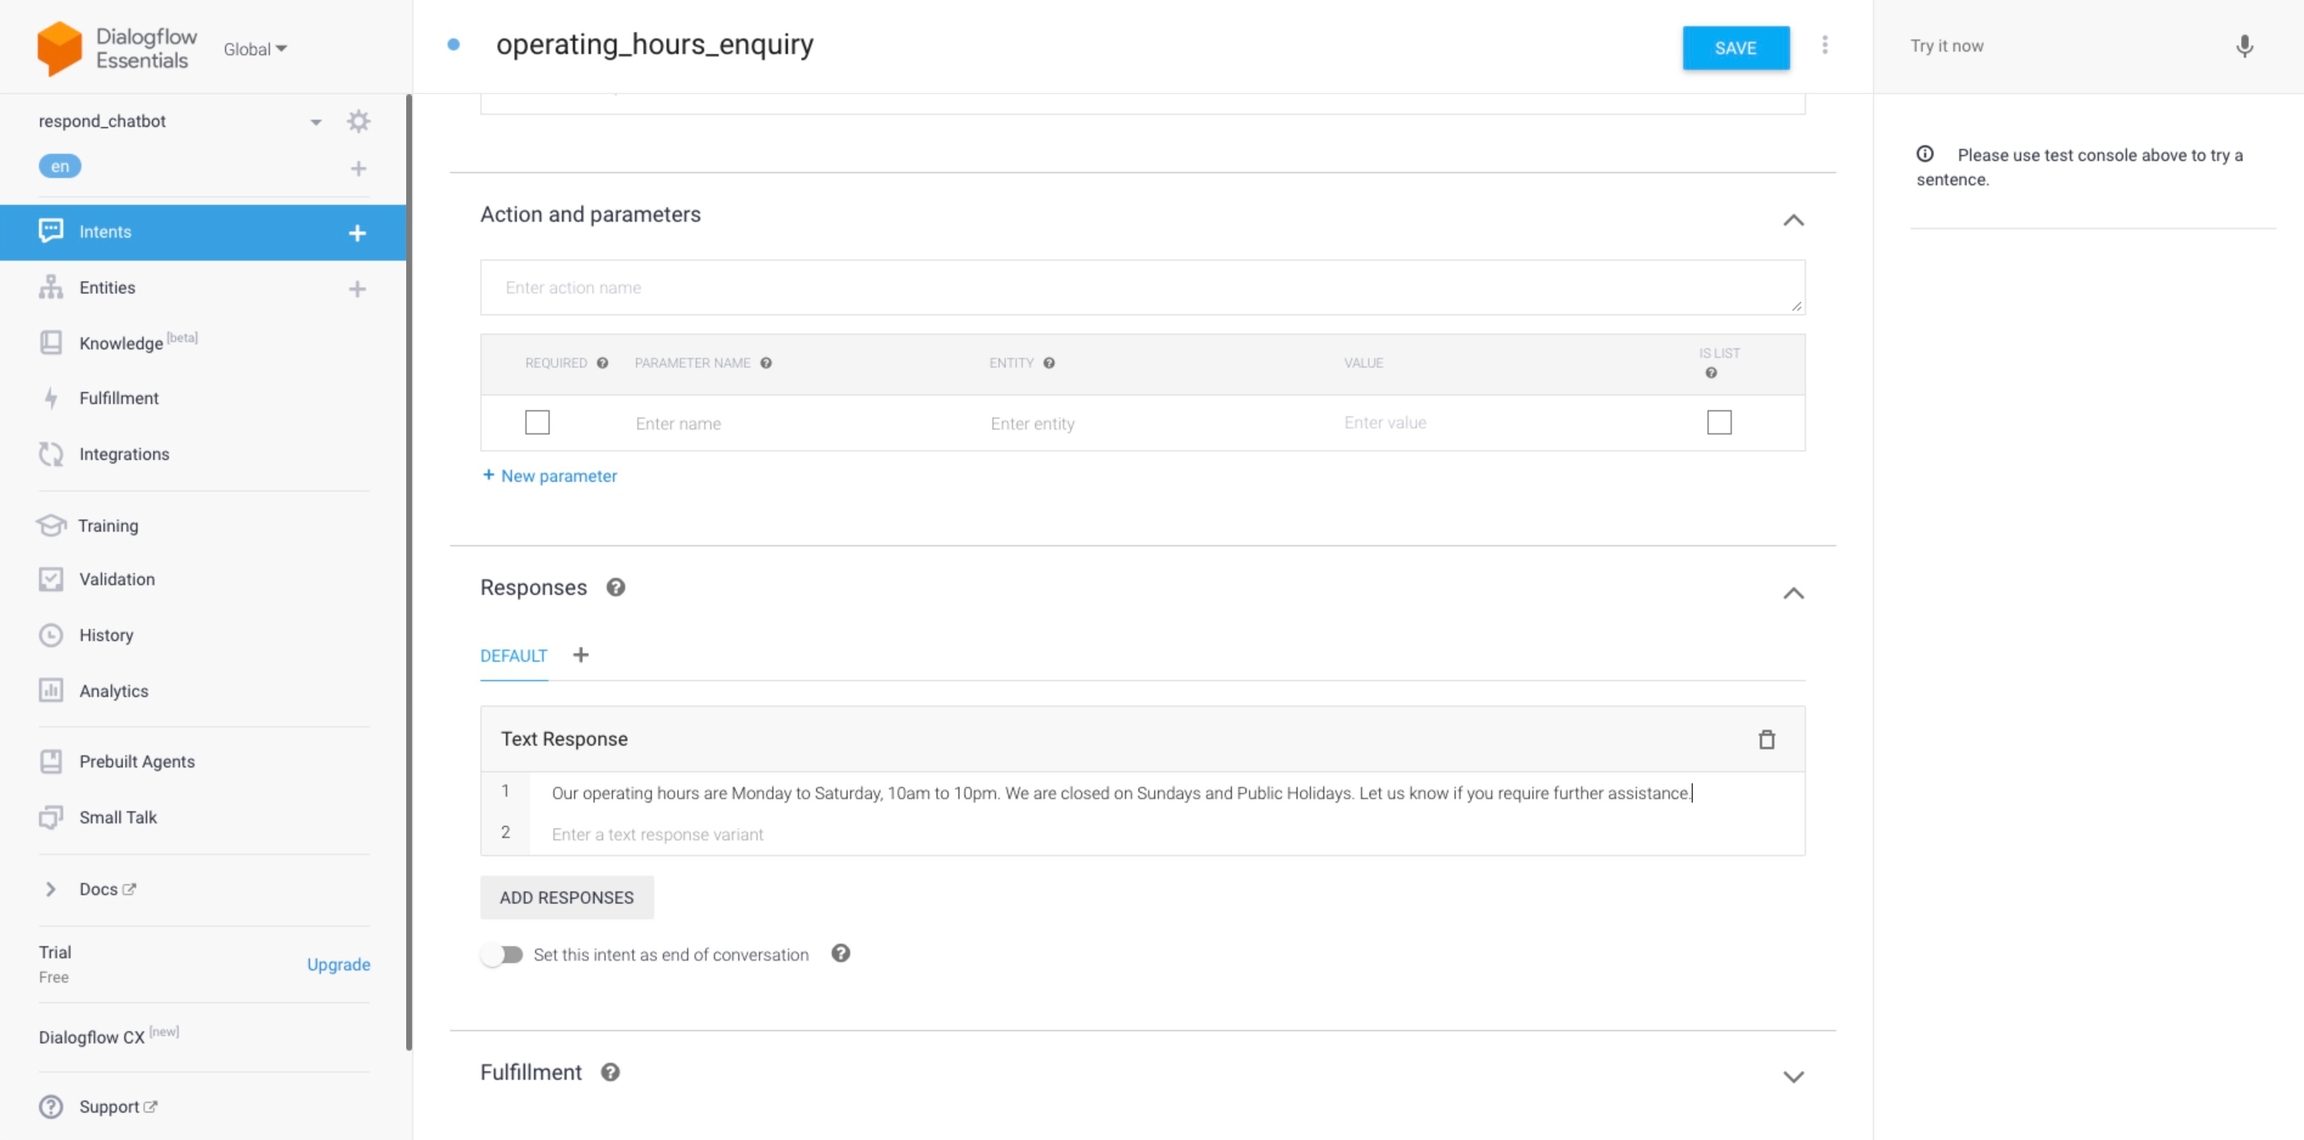Open agent settings gear
The width and height of the screenshot is (2304, 1140).
pos(358,120)
